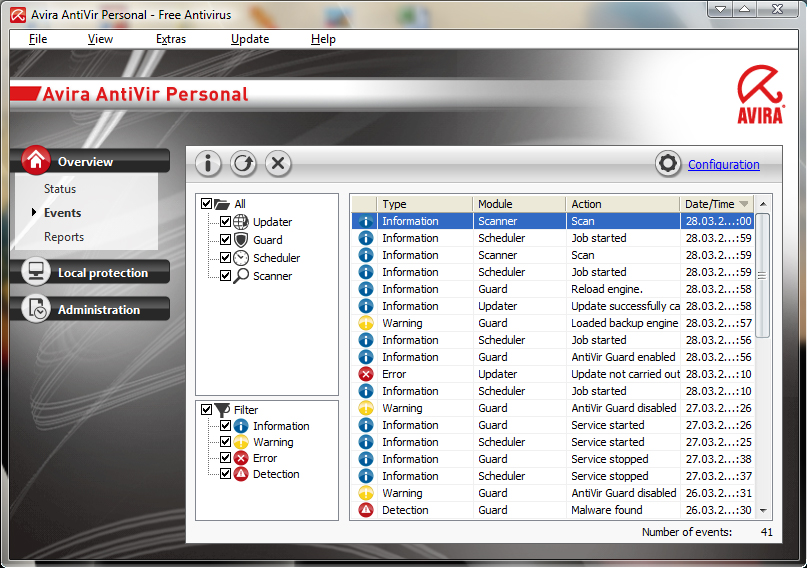
Task: Expand the Local protection section
Action: (102, 273)
